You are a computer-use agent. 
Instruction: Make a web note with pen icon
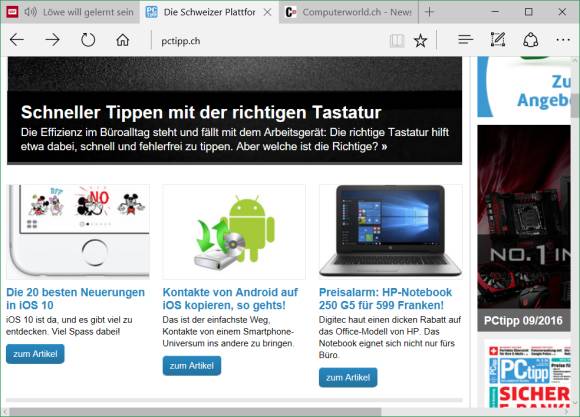pyautogui.click(x=498, y=40)
